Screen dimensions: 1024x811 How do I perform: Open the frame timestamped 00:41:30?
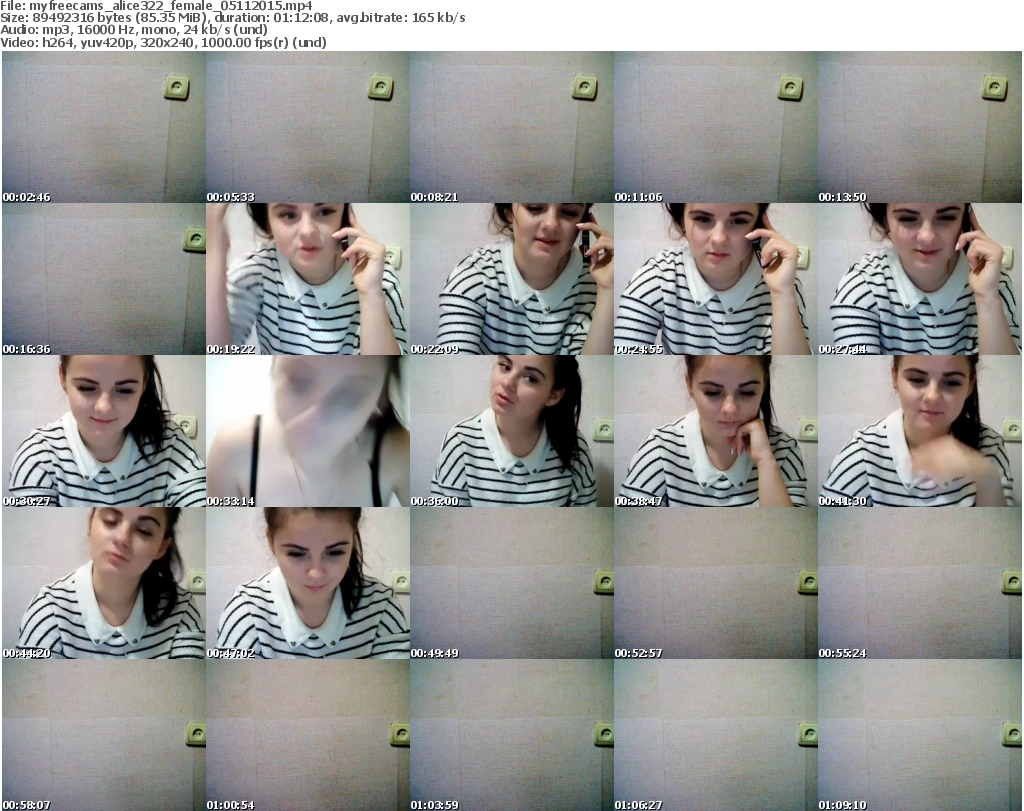[x=920, y=431]
